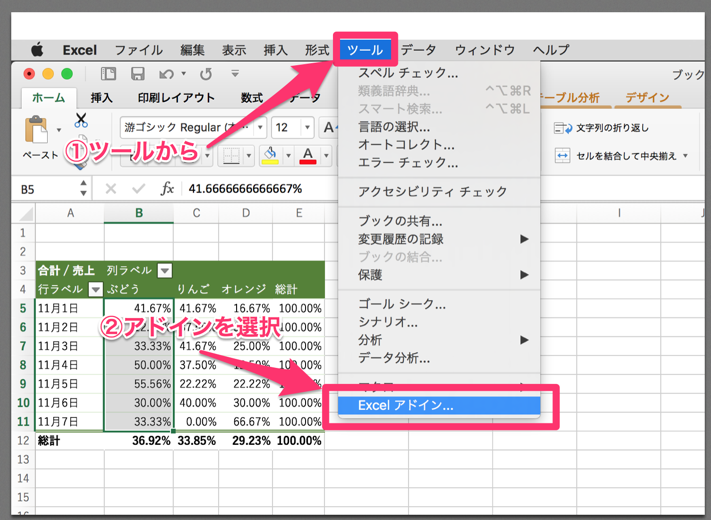Image resolution: width=711 pixels, height=520 pixels.
Task: Click the formula bar value 41.67%
Action: (245, 189)
